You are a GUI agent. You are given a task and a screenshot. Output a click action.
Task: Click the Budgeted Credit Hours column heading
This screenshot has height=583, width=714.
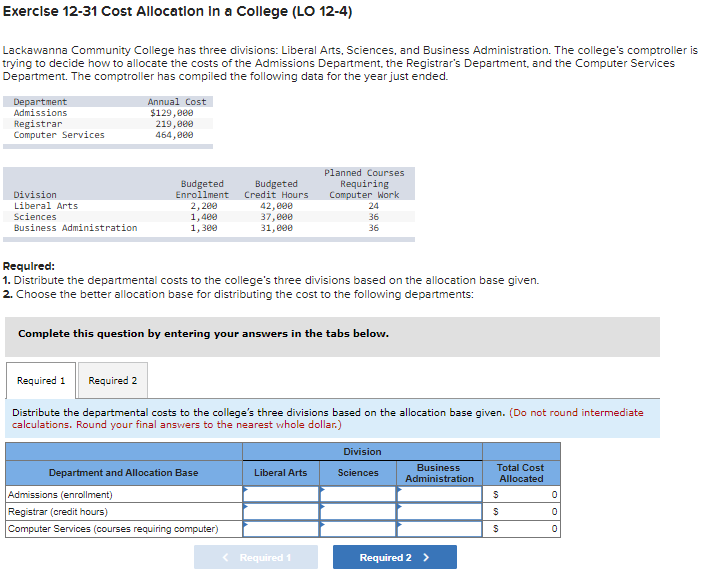276,189
